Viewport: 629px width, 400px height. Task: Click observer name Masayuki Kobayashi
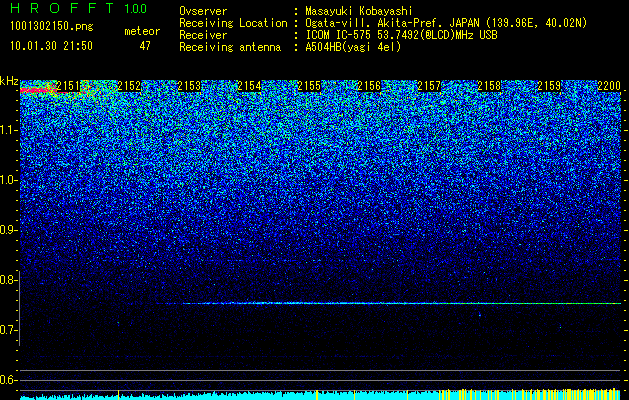coord(359,12)
